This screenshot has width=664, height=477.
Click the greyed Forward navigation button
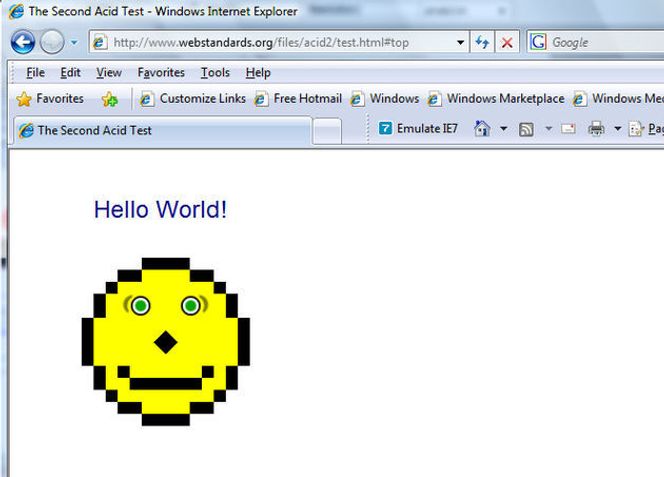(x=52, y=42)
